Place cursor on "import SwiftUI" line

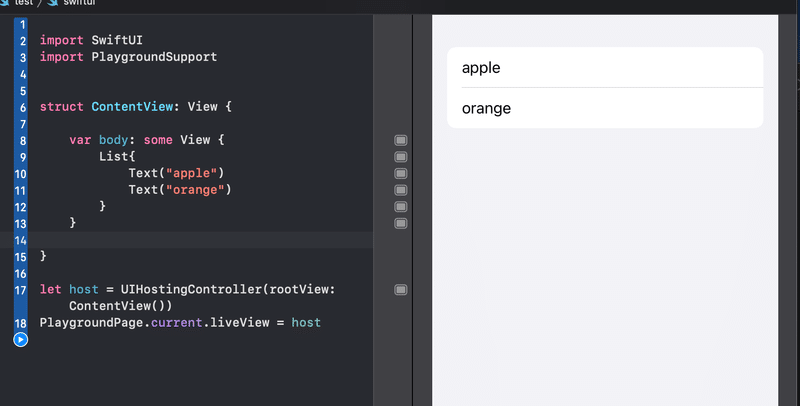pyautogui.click(x=91, y=40)
